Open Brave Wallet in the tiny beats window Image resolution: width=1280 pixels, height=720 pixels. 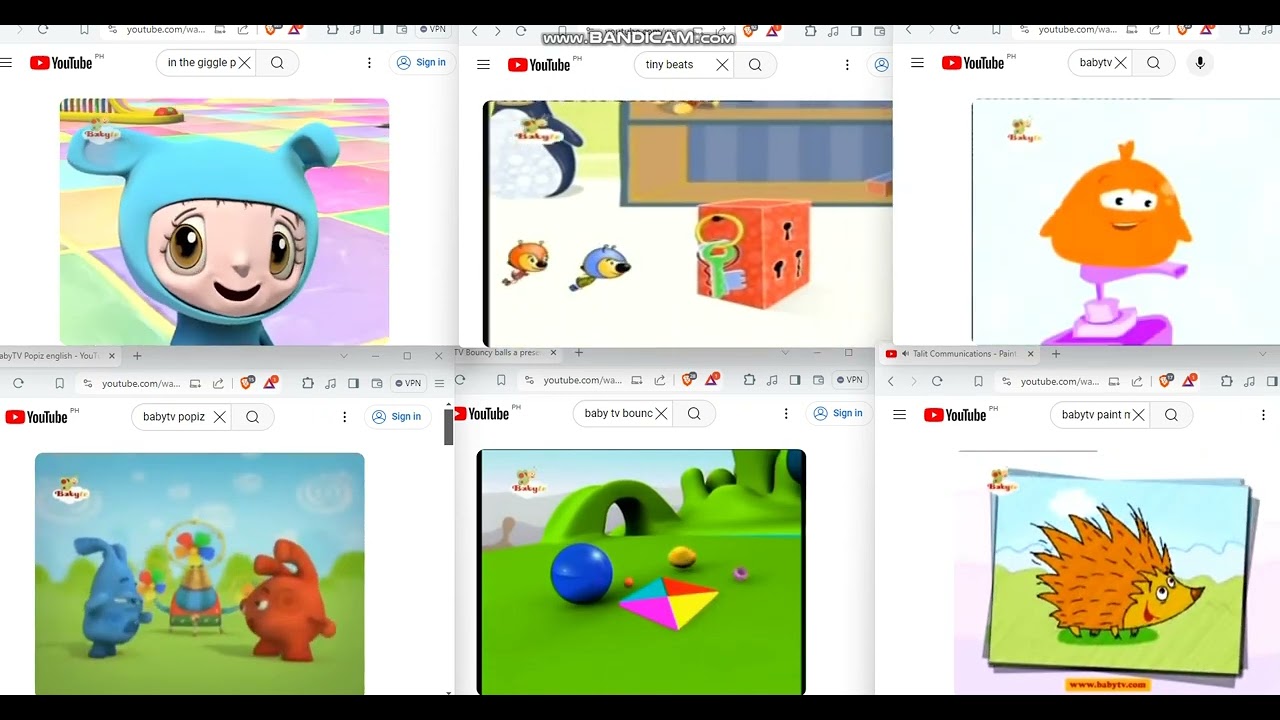[x=880, y=31]
